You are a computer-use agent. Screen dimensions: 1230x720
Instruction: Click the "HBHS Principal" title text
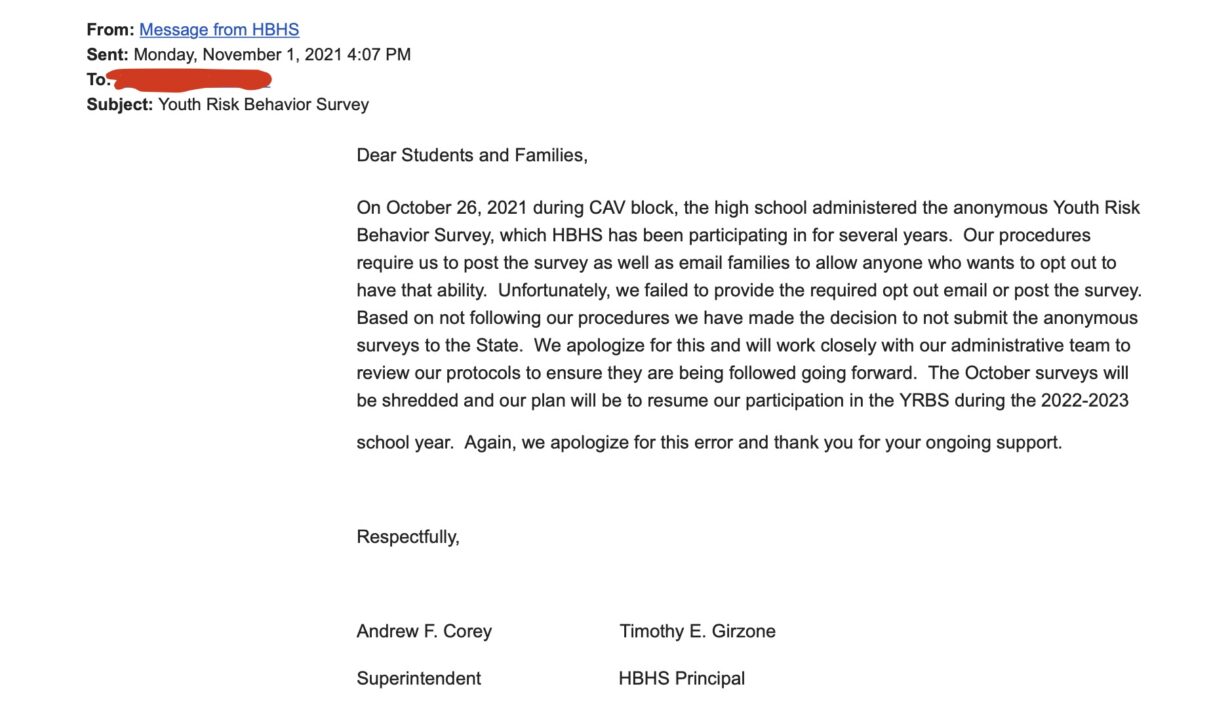coord(682,678)
